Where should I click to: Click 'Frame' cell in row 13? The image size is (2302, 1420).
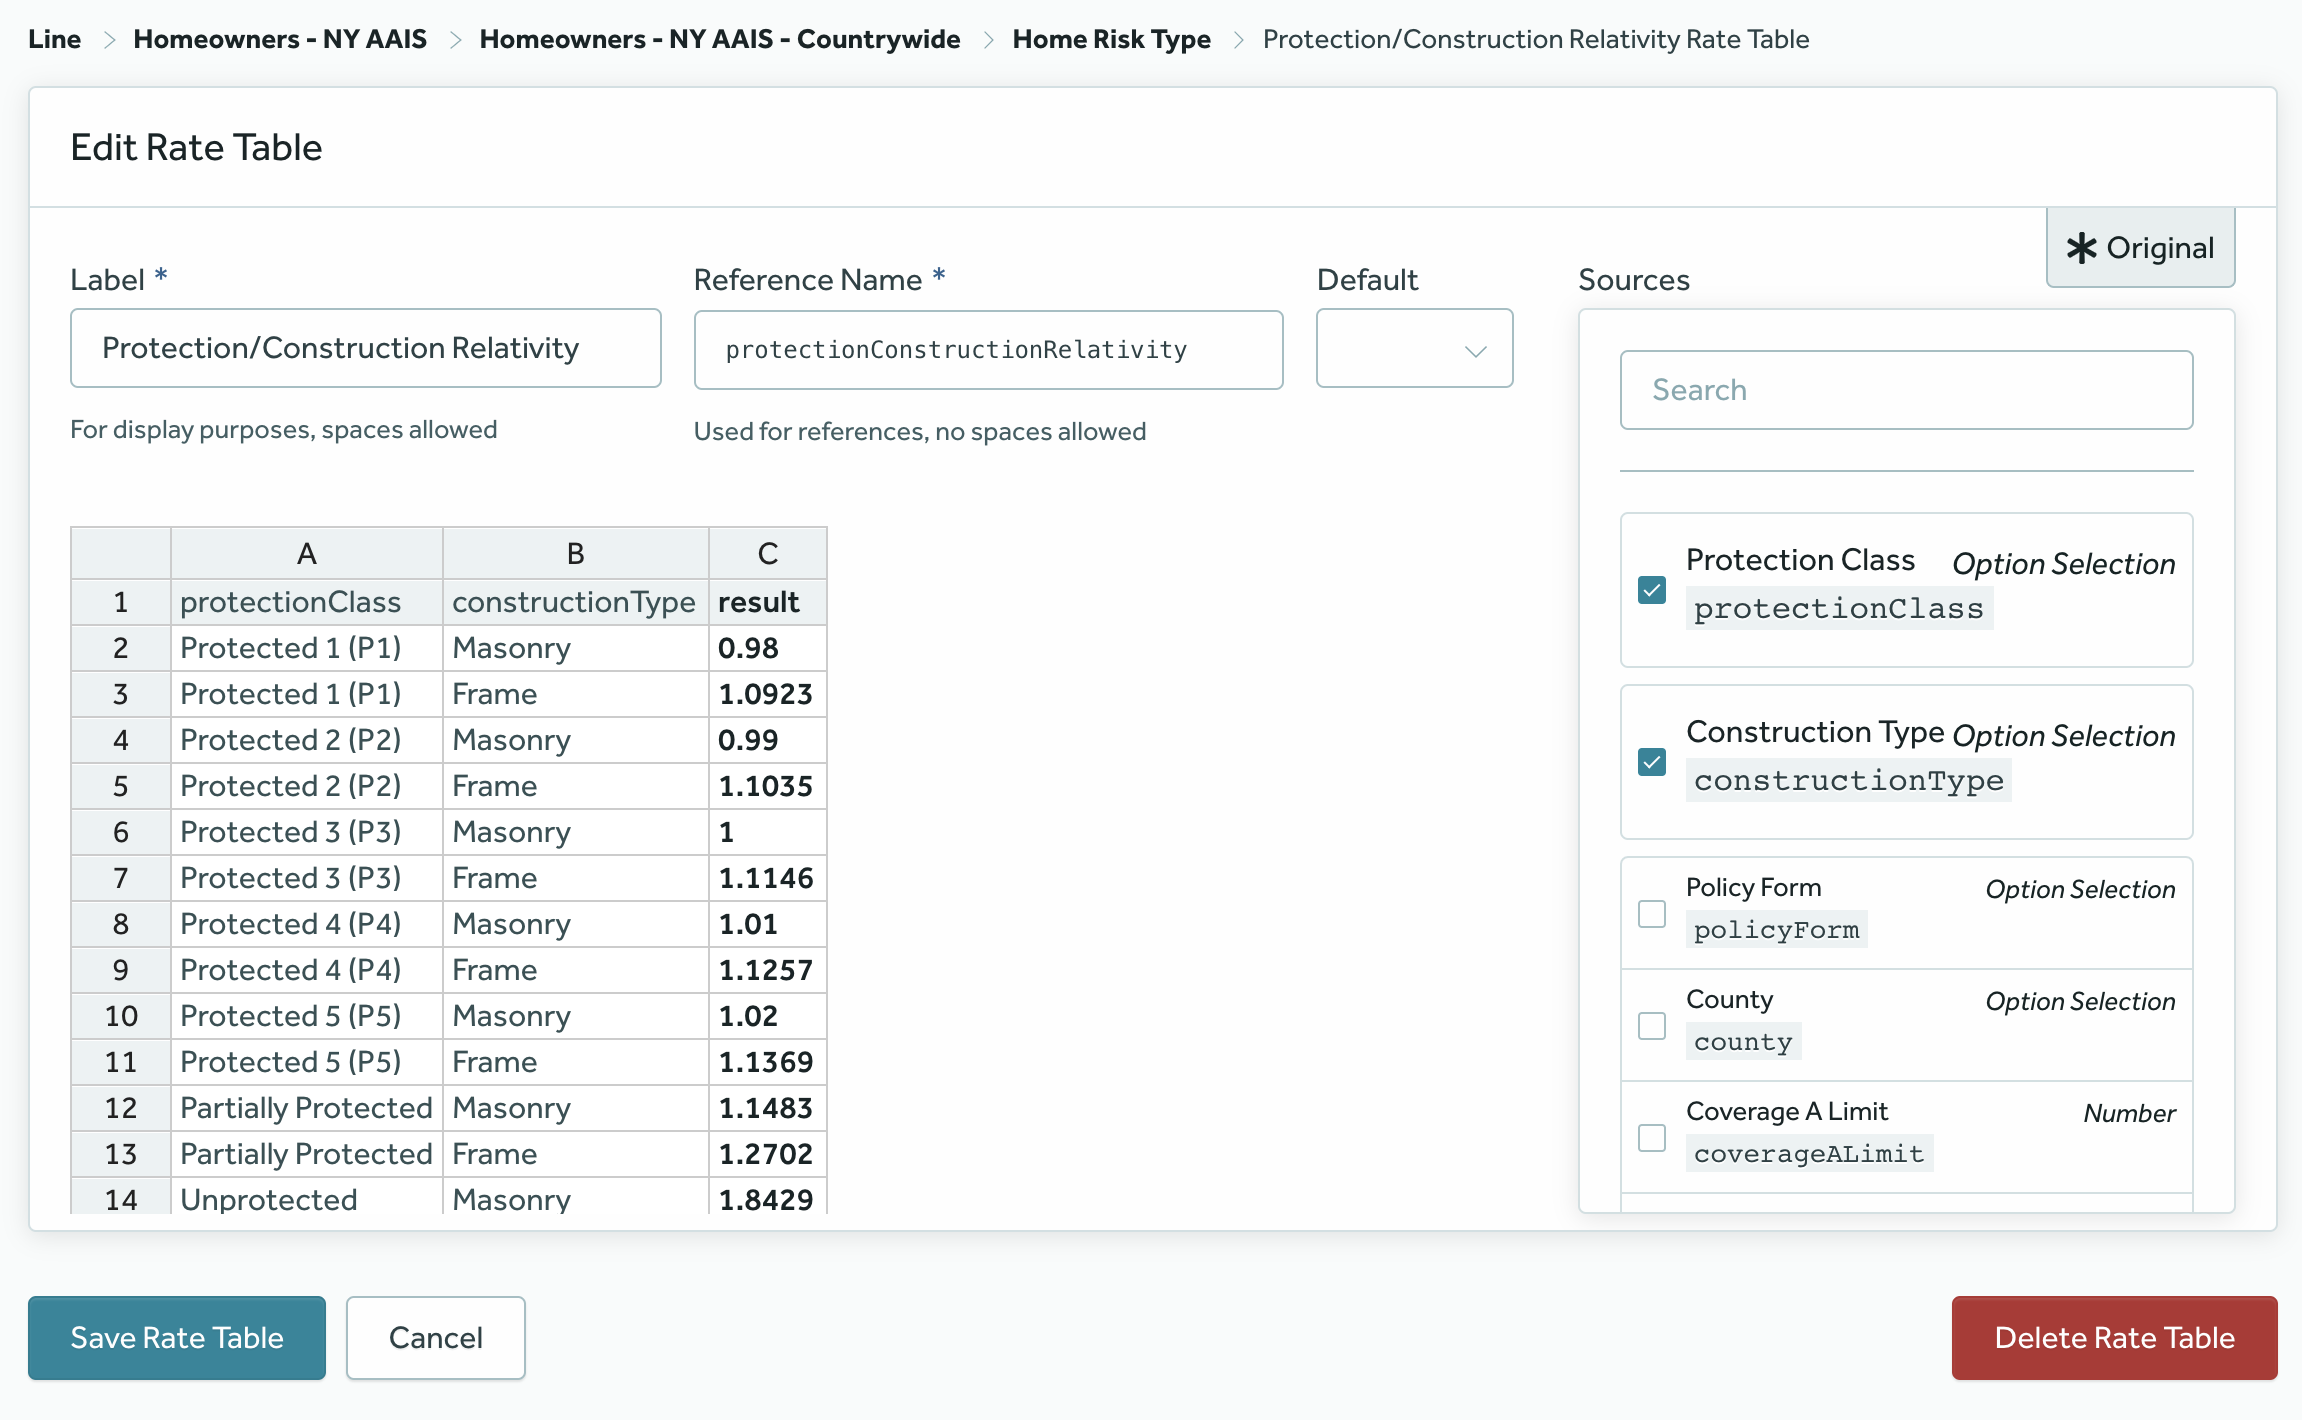[576, 1154]
